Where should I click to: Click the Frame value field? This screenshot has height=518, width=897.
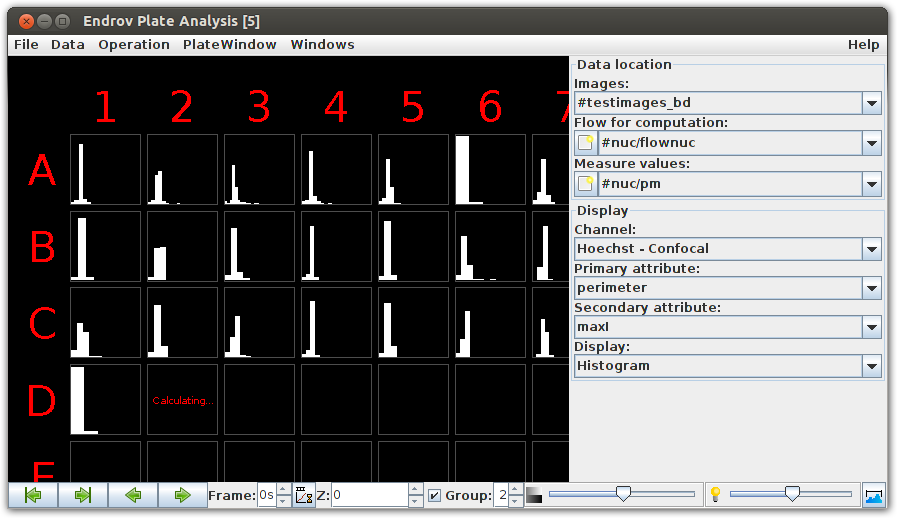pyautogui.click(x=267, y=495)
